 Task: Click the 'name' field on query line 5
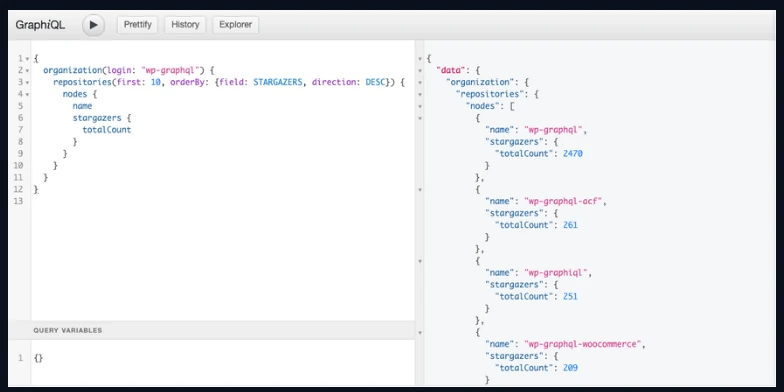pos(82,106)
